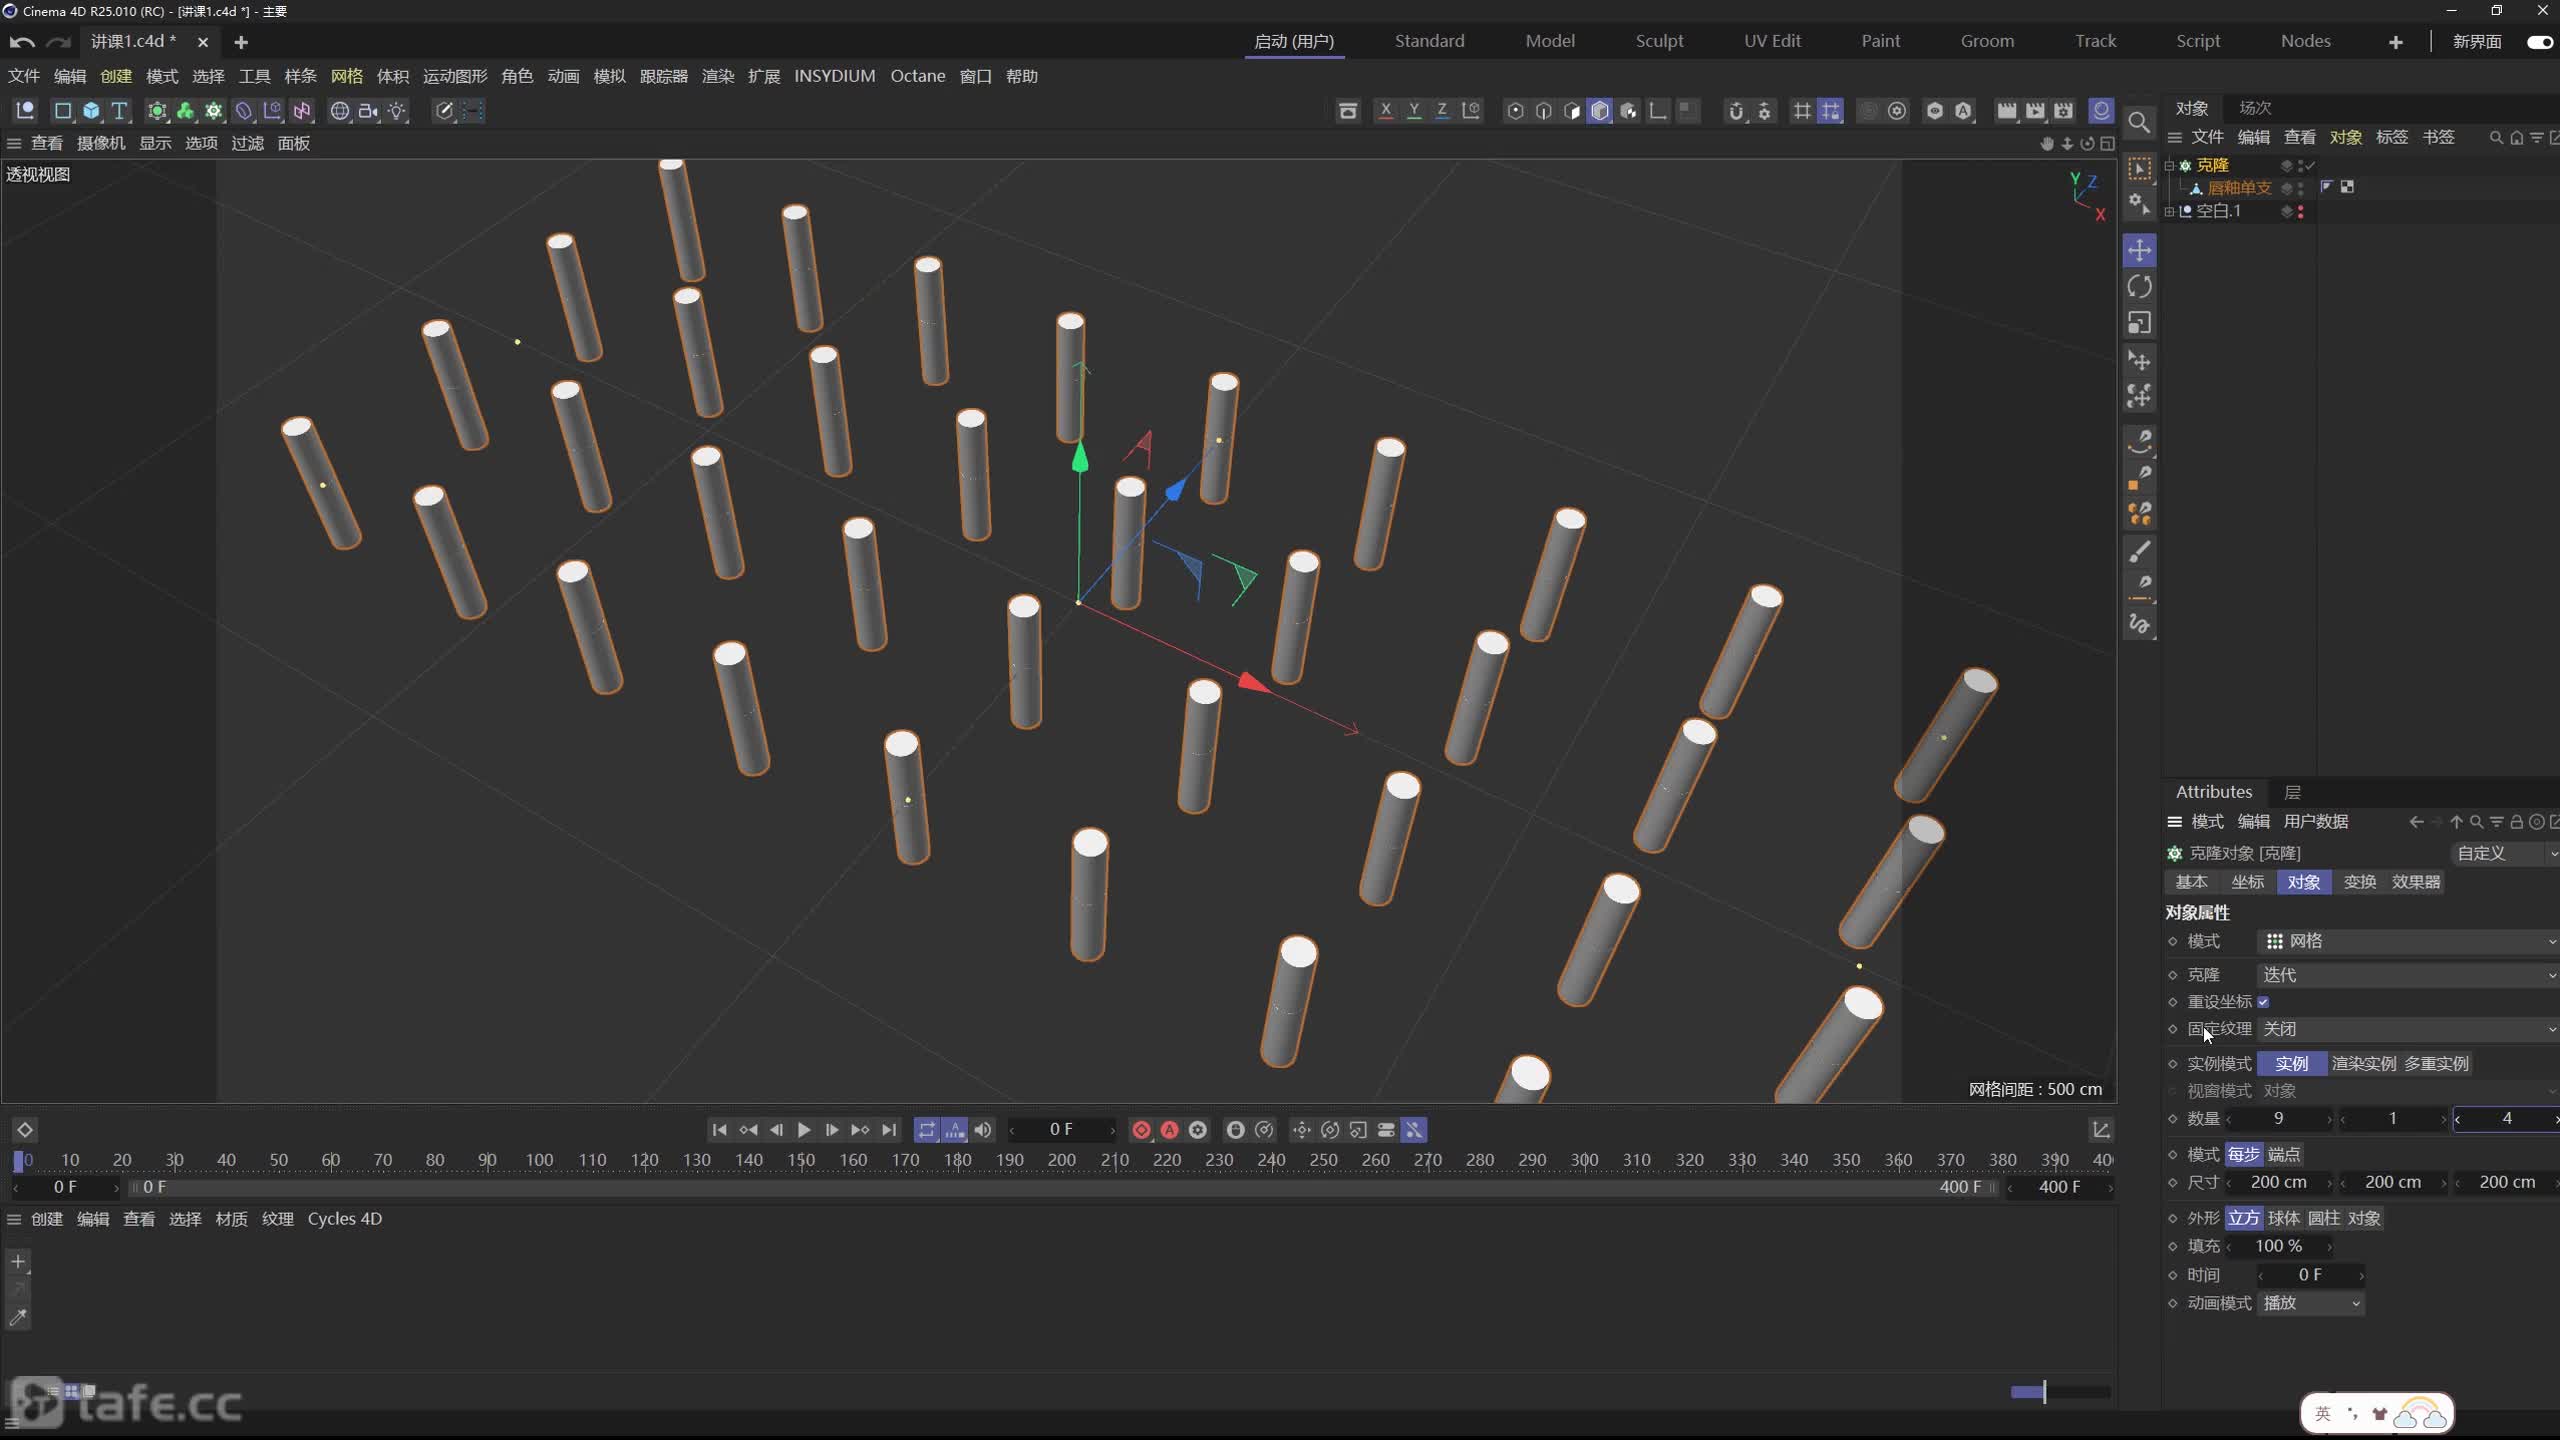Open the 动画模式 播放 dropdown
The width and height of the screenshot is (2560, 1440).
pos(2311,1303)
